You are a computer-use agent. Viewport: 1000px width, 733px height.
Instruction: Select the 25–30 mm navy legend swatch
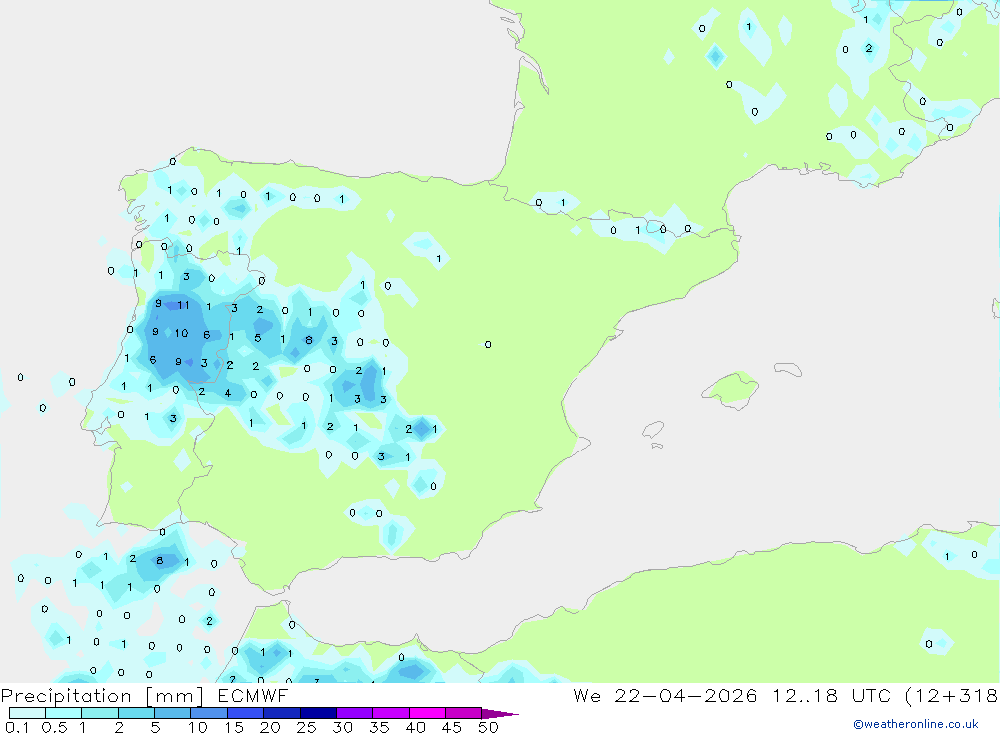318,713
